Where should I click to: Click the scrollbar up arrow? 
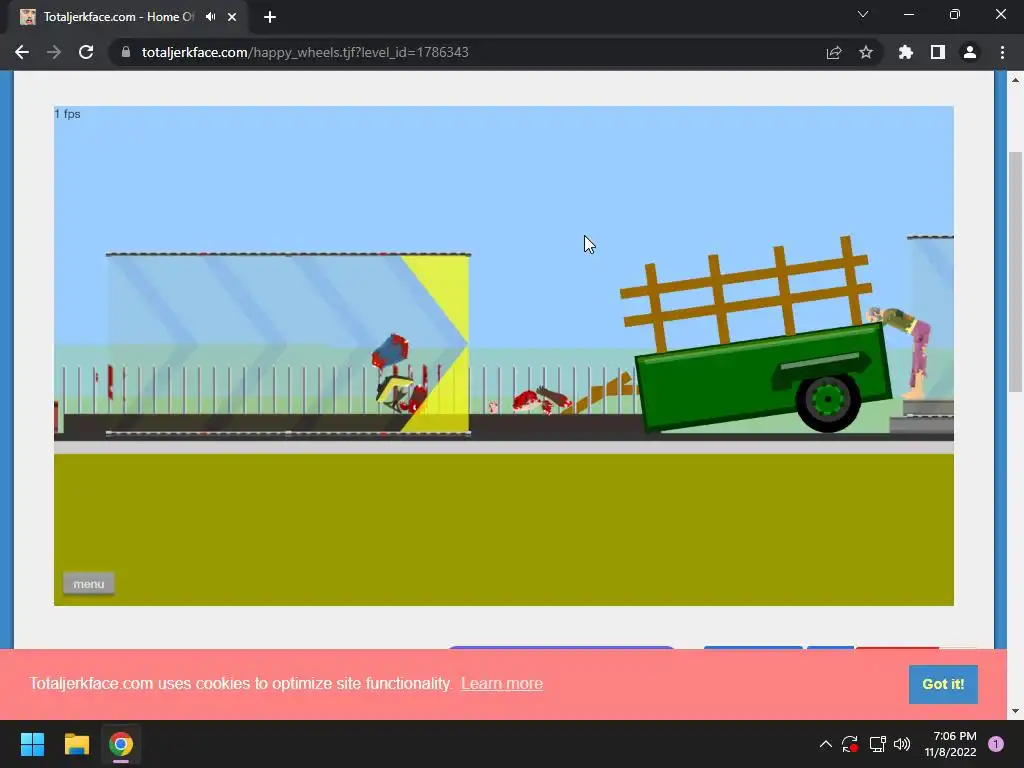click(1015, 80)
